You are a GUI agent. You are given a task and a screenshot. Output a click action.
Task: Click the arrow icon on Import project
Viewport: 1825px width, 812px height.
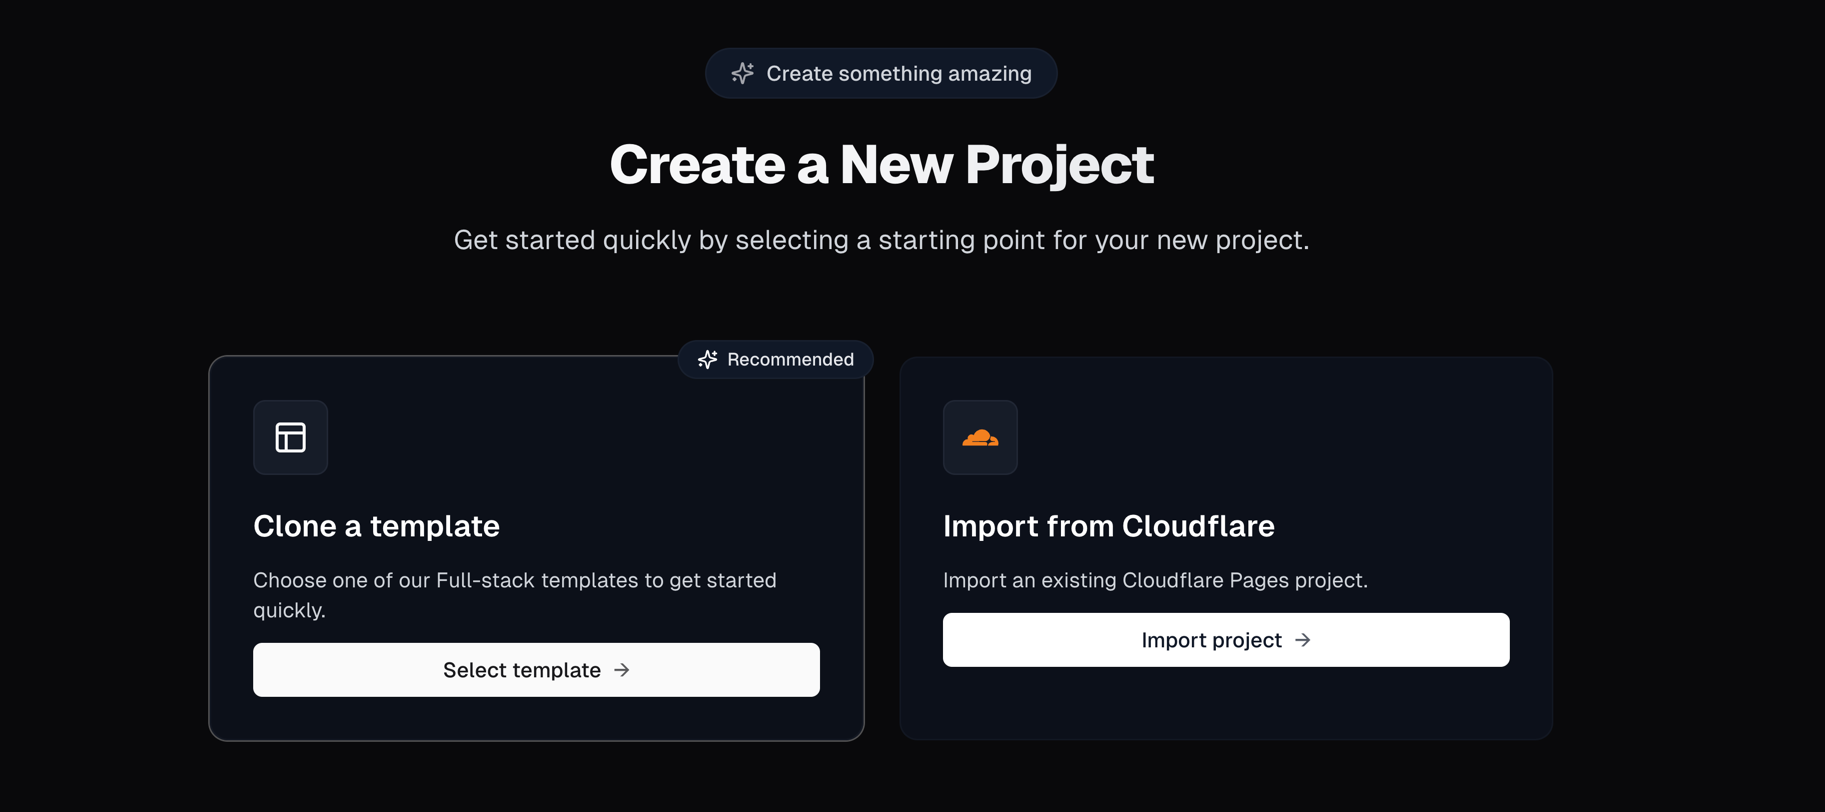click(1302, 640)
